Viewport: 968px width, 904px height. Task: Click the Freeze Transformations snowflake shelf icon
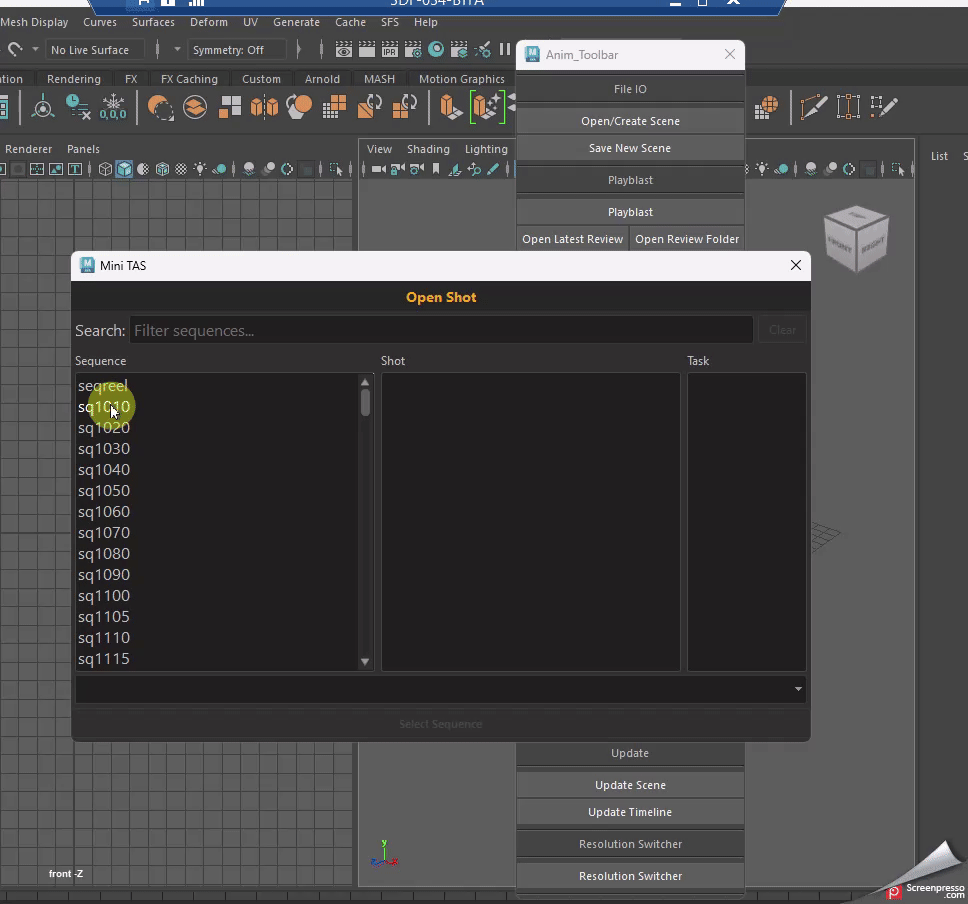113,106
